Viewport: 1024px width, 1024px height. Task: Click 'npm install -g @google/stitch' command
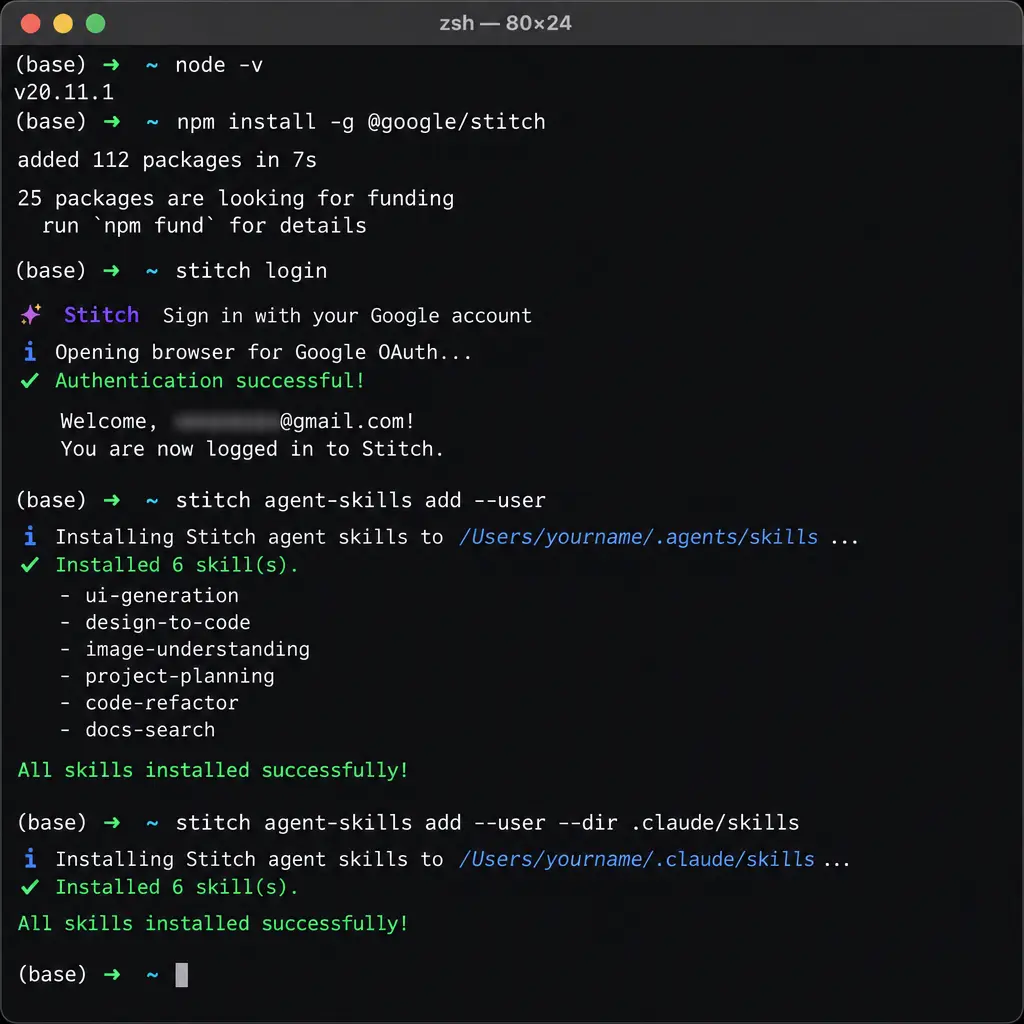coord(361,121)
